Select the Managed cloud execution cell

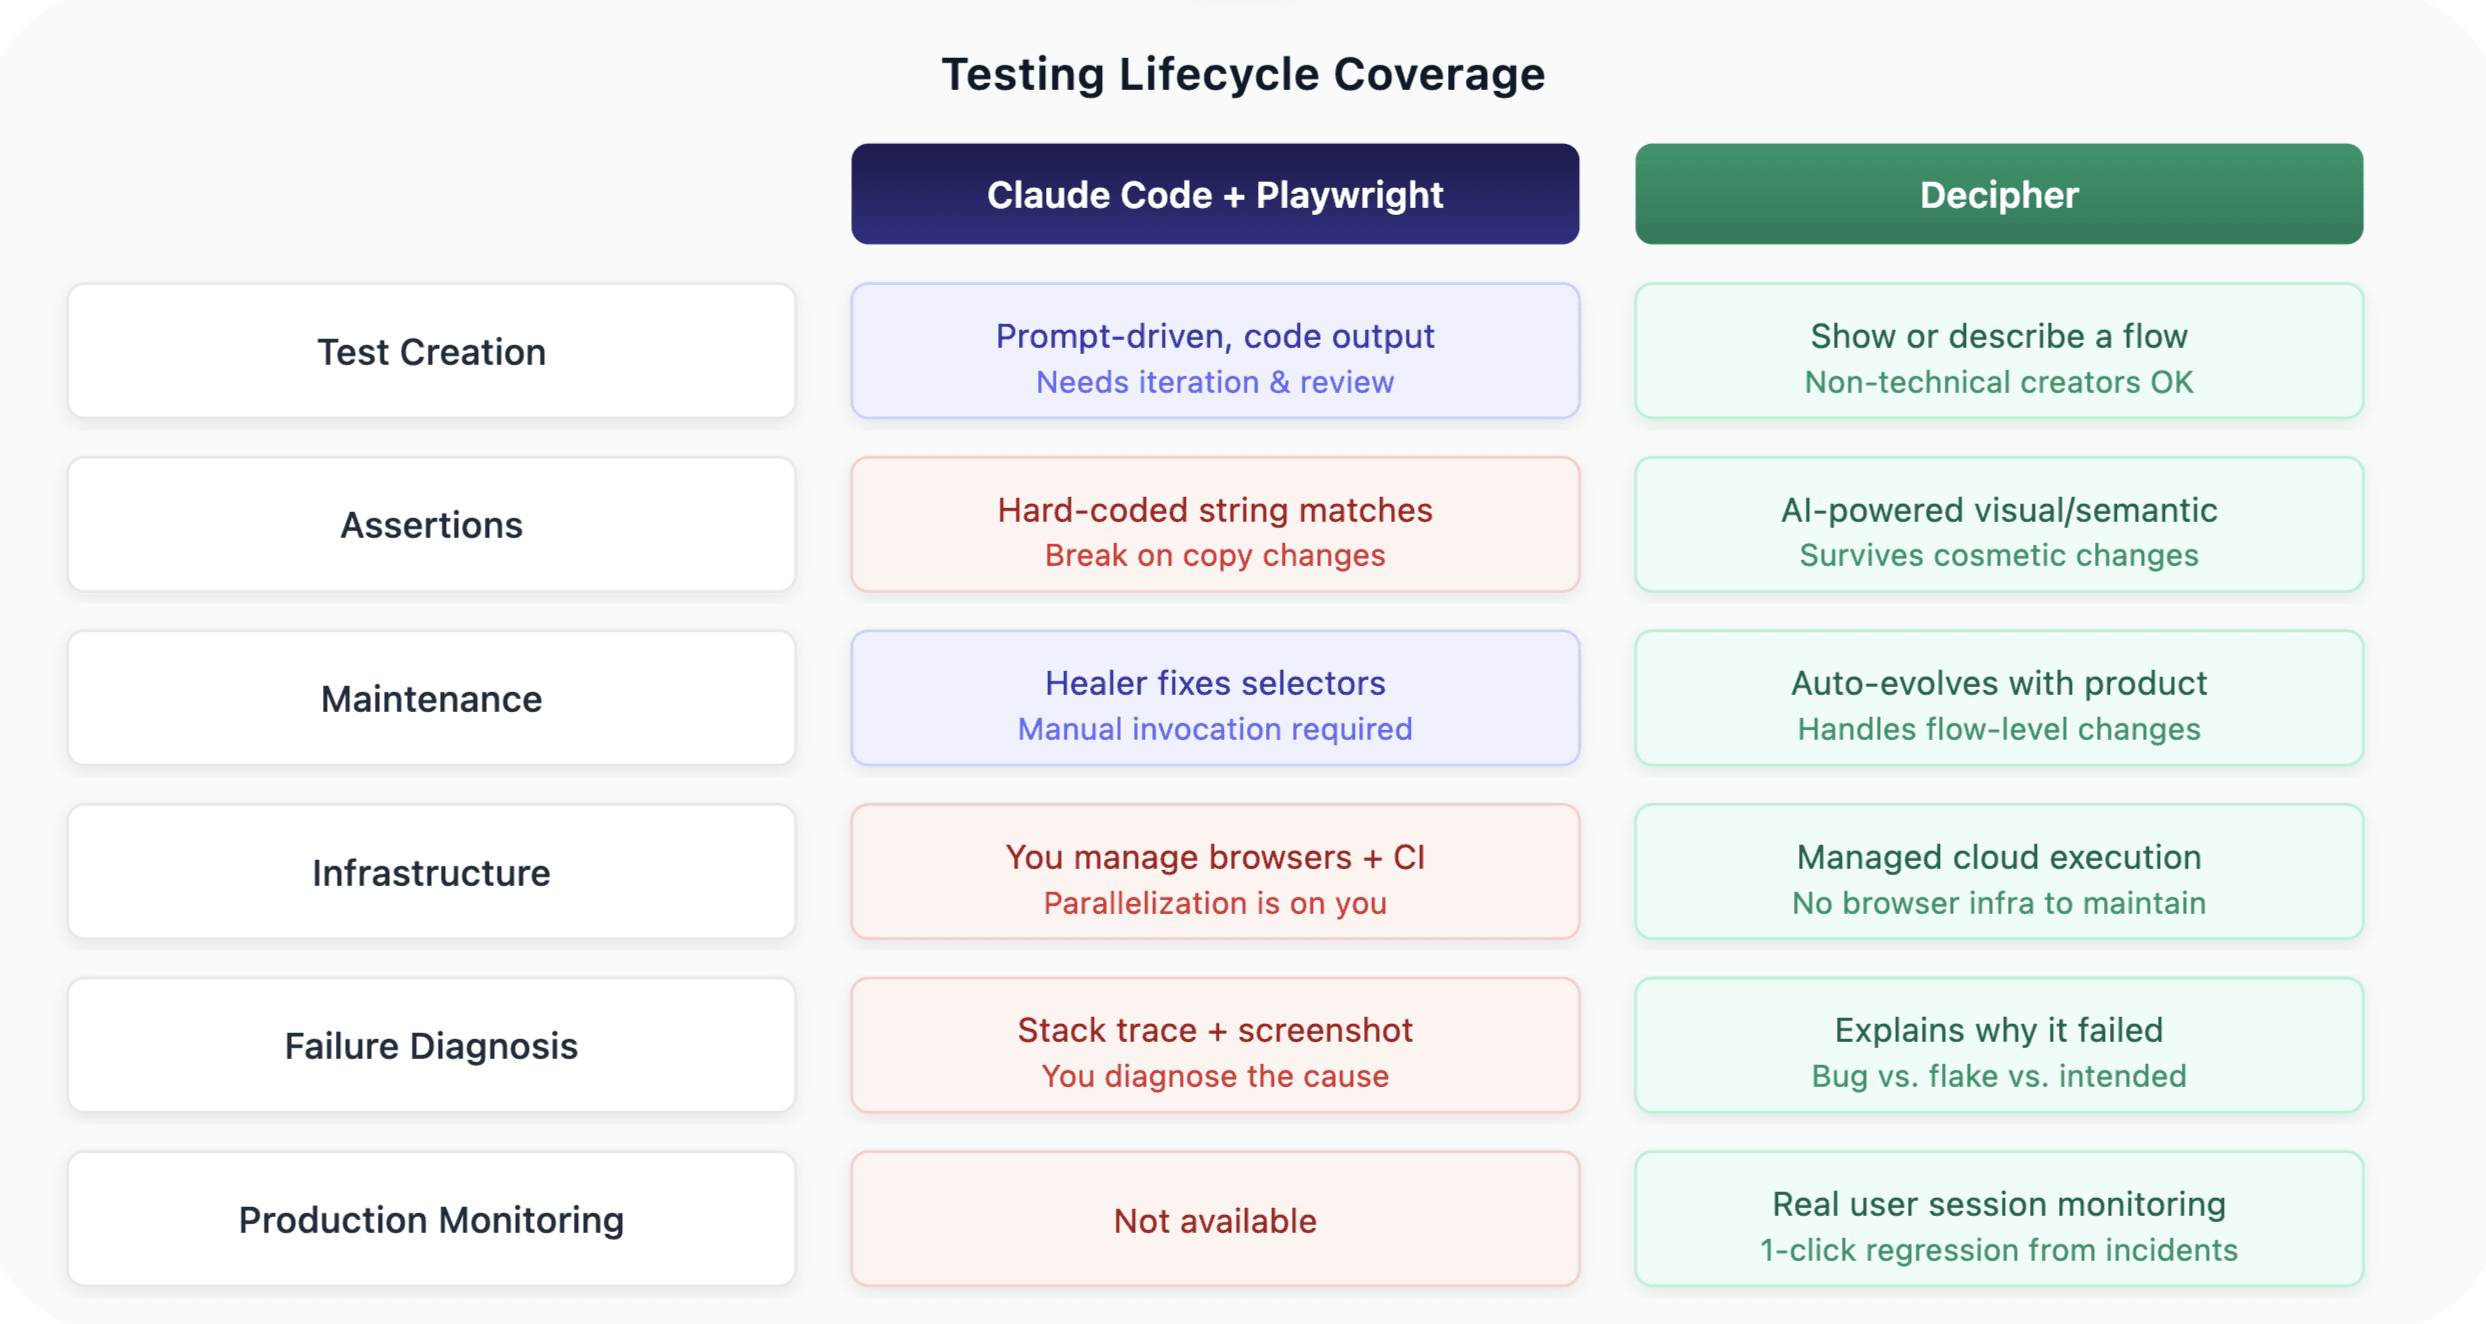point(1999,872)
